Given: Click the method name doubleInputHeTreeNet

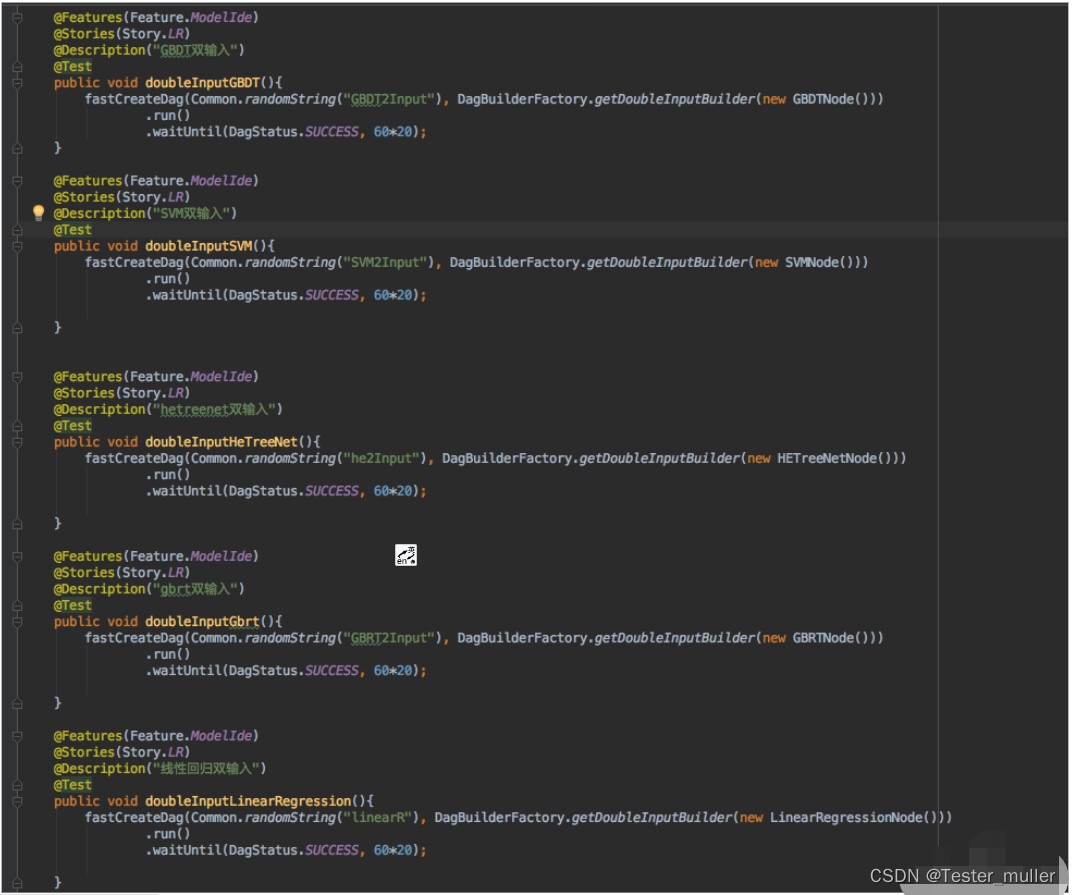Looking at the screenshot, I should coord(222,442).
